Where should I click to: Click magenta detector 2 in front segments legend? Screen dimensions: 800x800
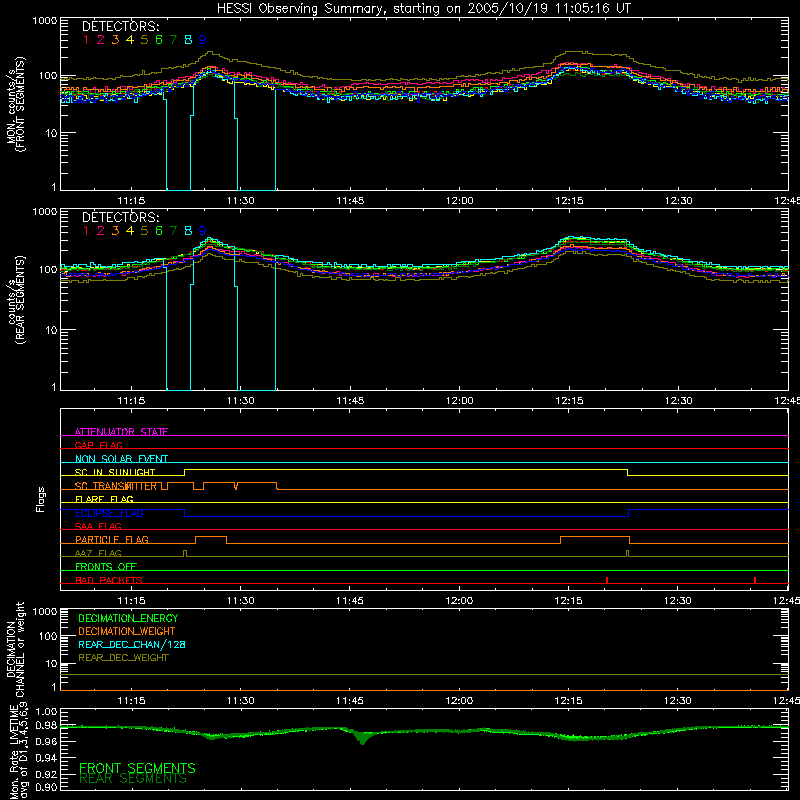click(101, 39)
